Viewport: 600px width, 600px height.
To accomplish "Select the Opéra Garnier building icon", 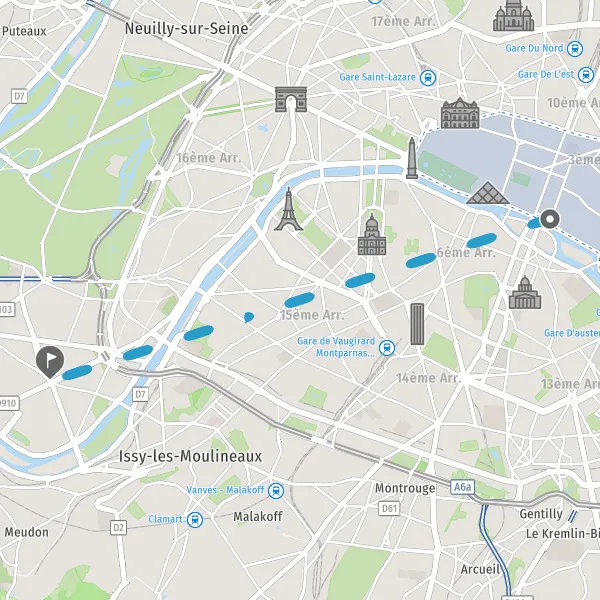I will (x=460, y=113).
